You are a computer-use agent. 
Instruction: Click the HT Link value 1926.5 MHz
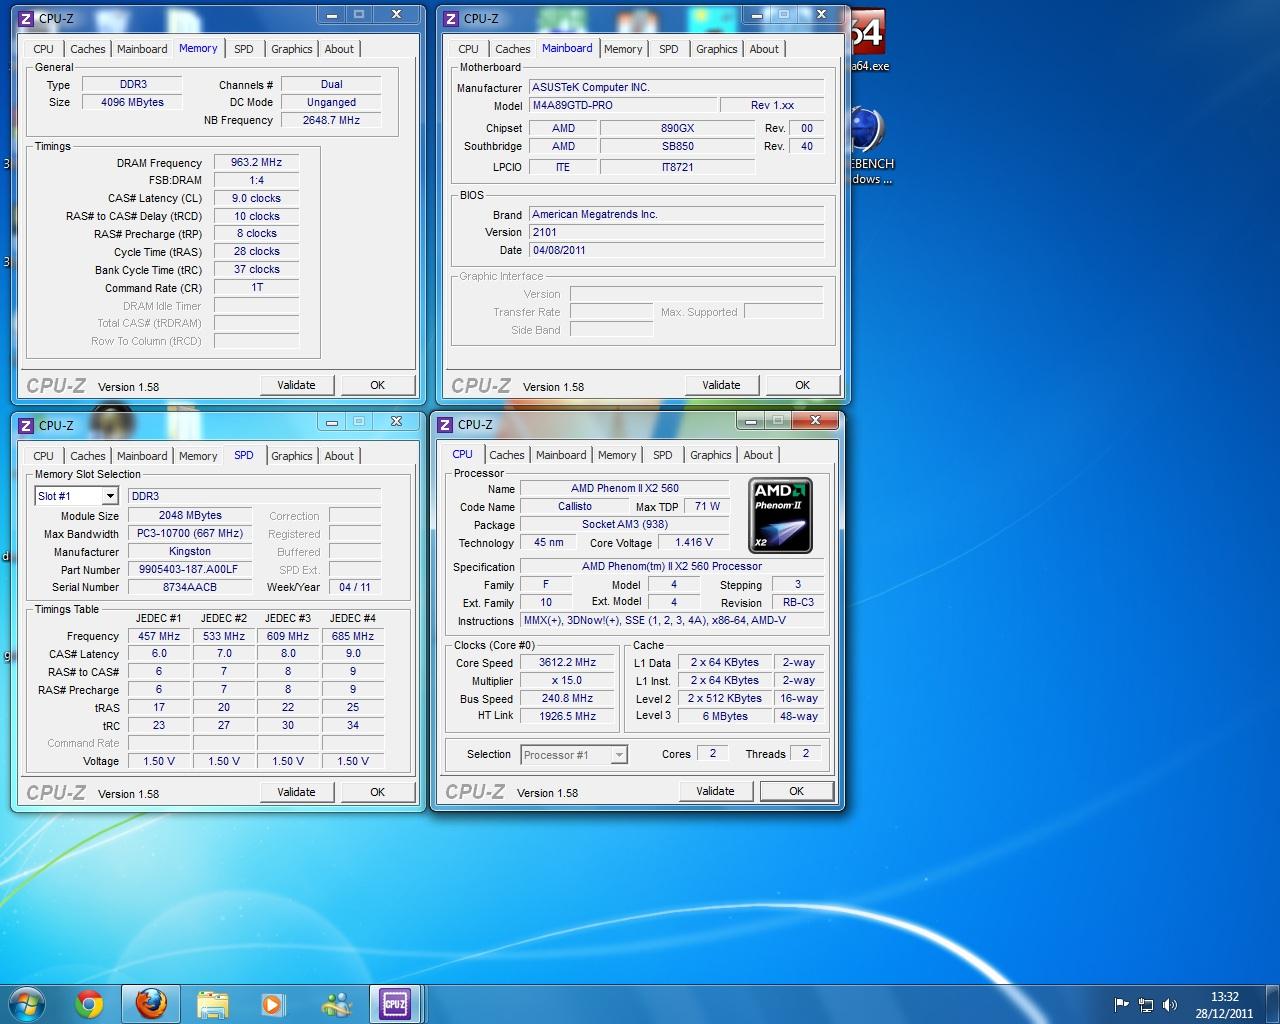tap(568, 716)
